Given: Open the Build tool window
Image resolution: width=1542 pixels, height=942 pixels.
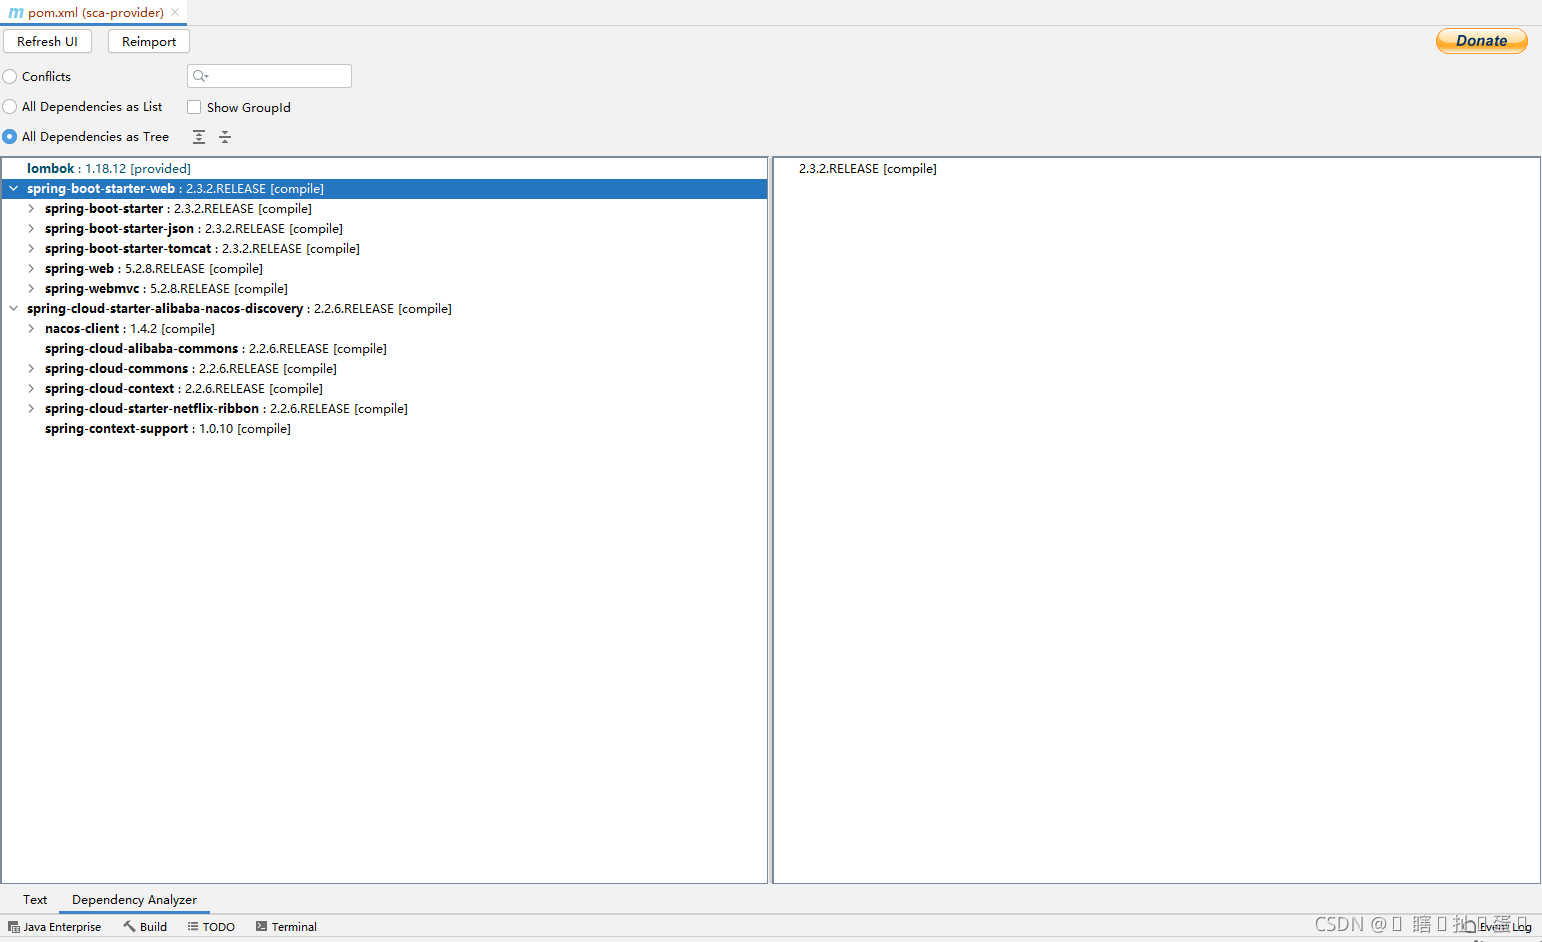Looking at the screenshot, I should (145, 927).
